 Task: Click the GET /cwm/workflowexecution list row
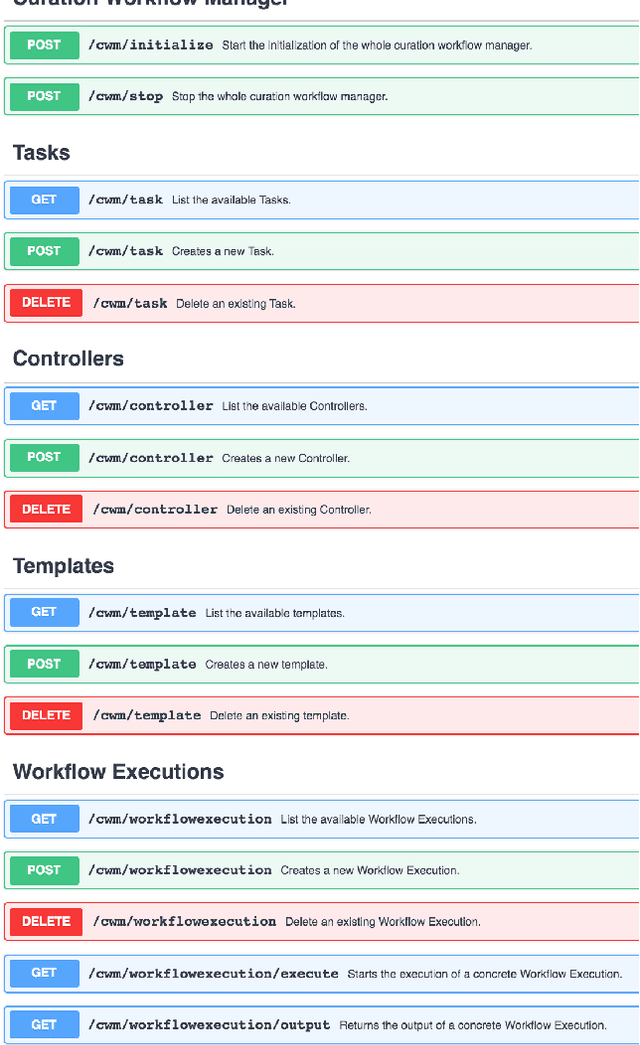pyautogui.click(x=300, y=819)
